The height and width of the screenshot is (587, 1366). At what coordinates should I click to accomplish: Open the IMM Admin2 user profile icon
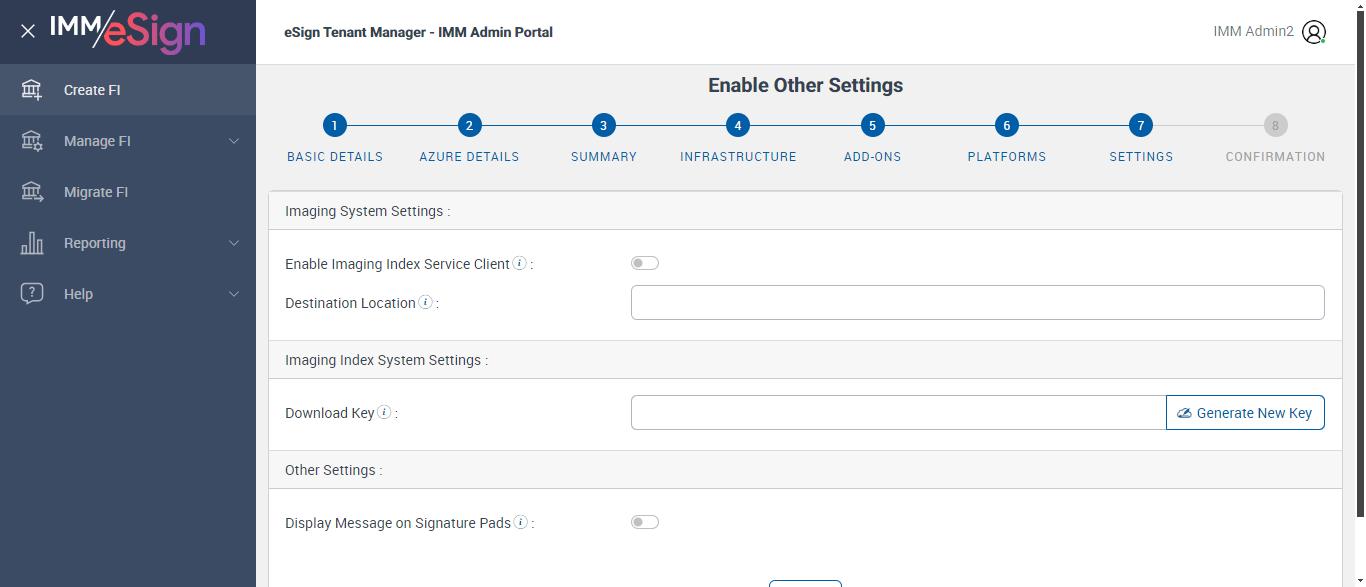tap(1314, 32)
